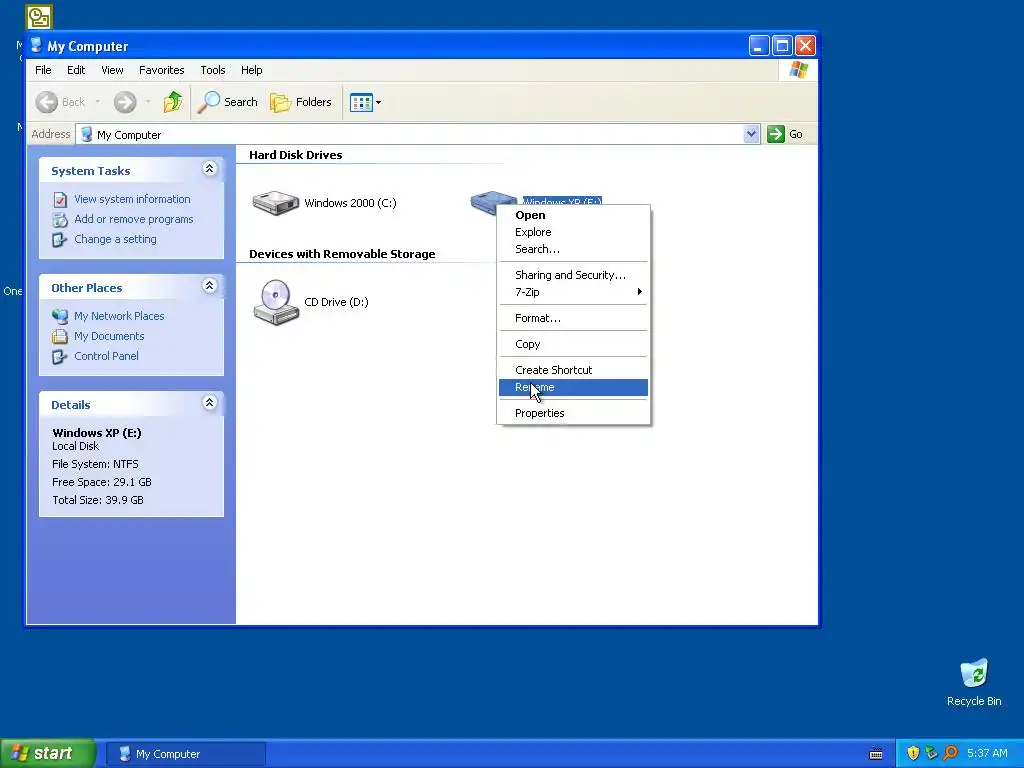Open Control Panel link
The image size is (1024, 768).
coord(106,356)
